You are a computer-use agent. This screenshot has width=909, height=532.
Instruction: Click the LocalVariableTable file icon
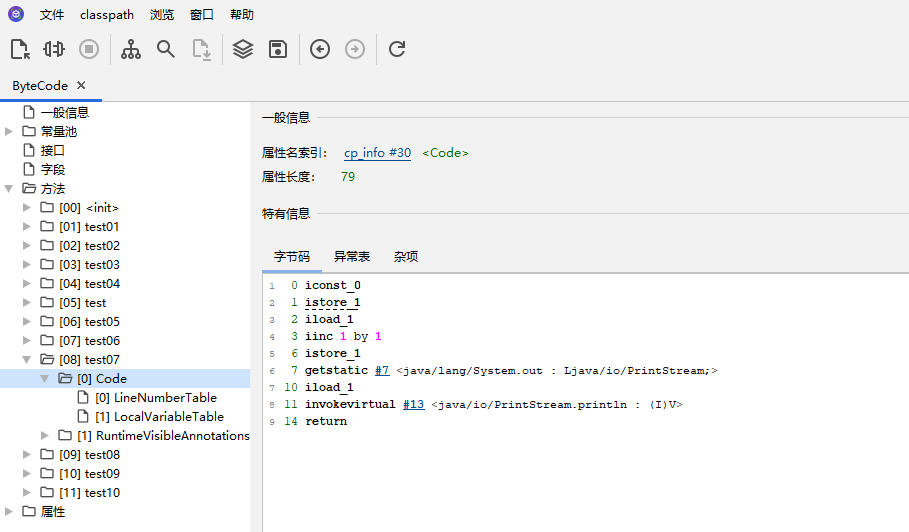(83, 416)
